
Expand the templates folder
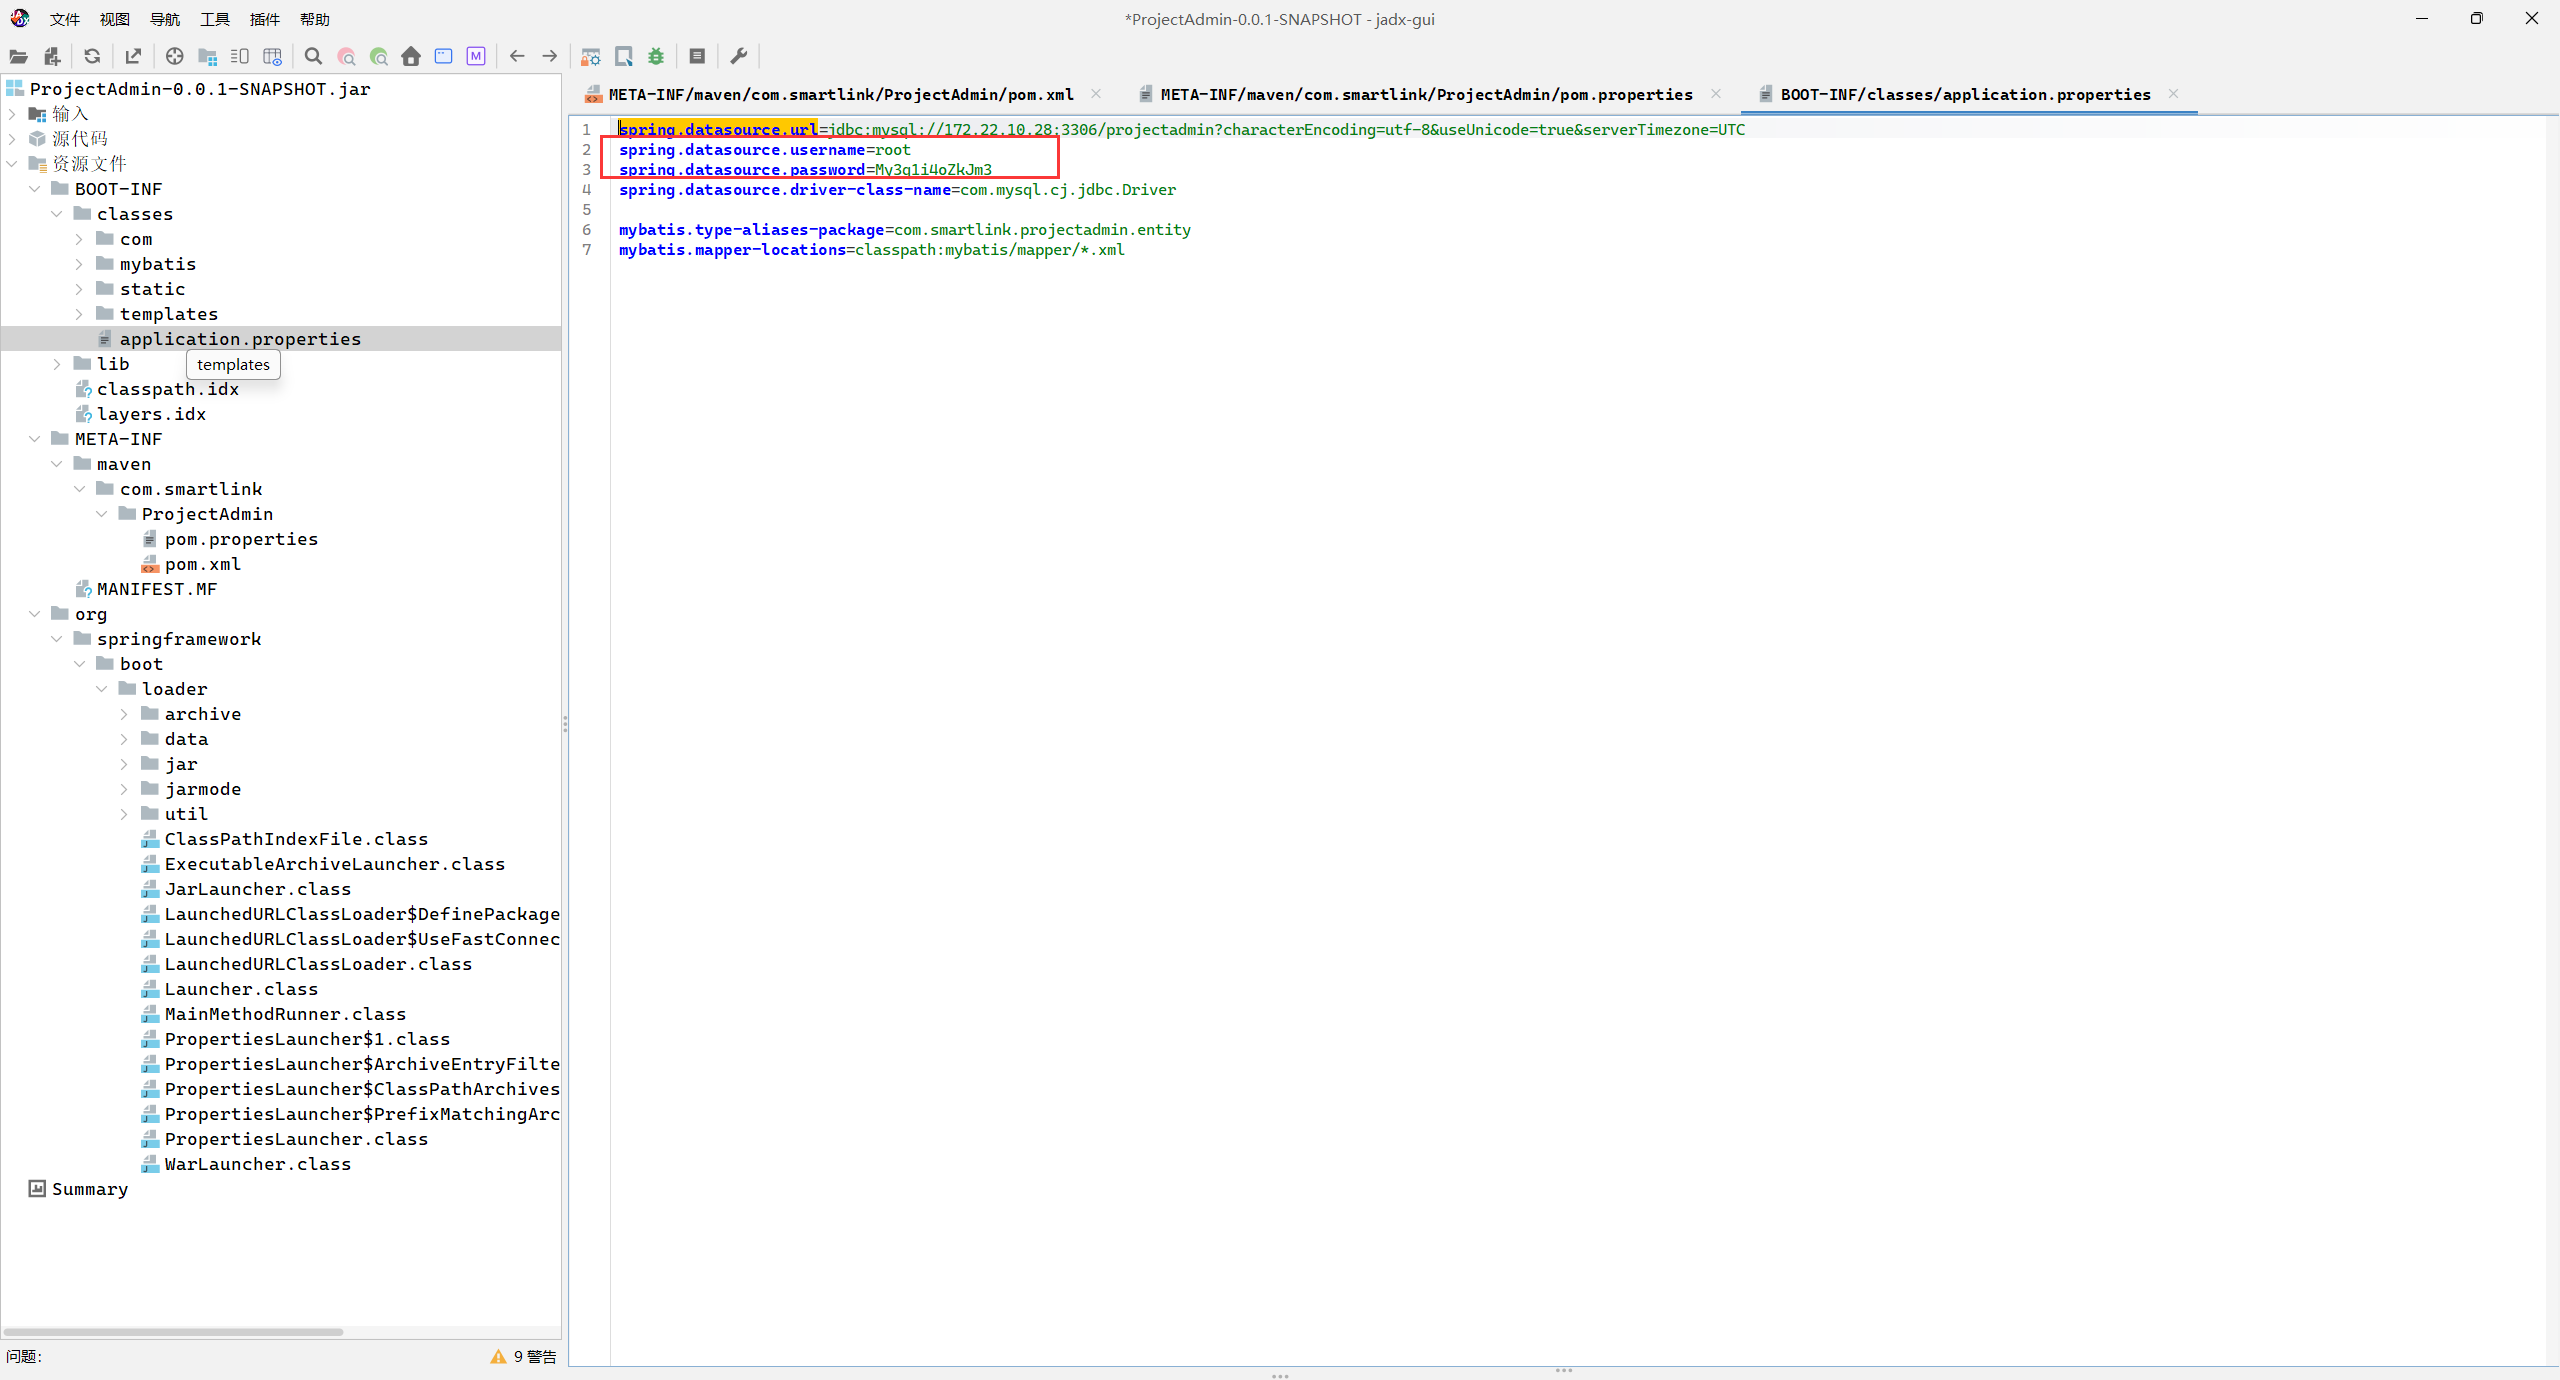click(x=79, y=314)
